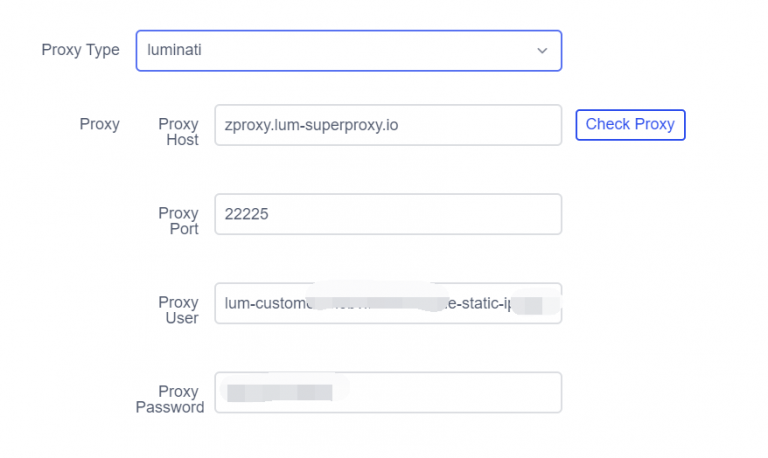Click the Proxy Host label

[179, 132]
